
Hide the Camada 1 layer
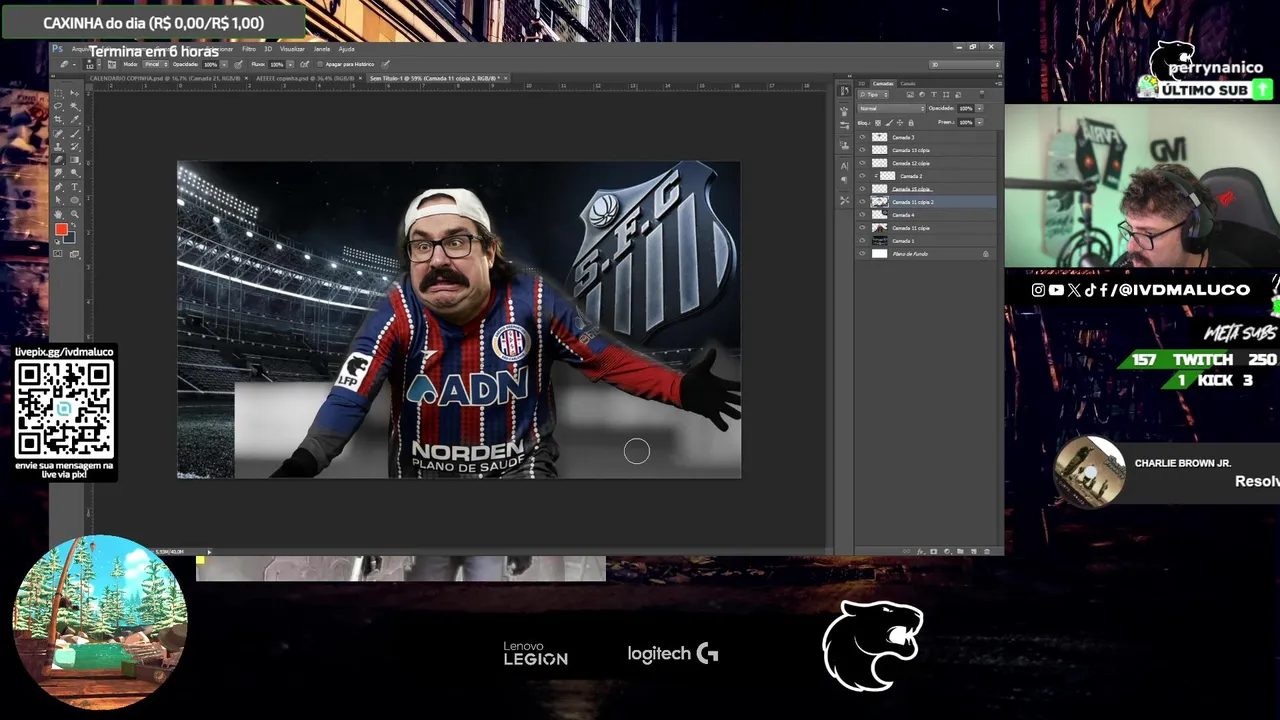click(x=862, y=241)
